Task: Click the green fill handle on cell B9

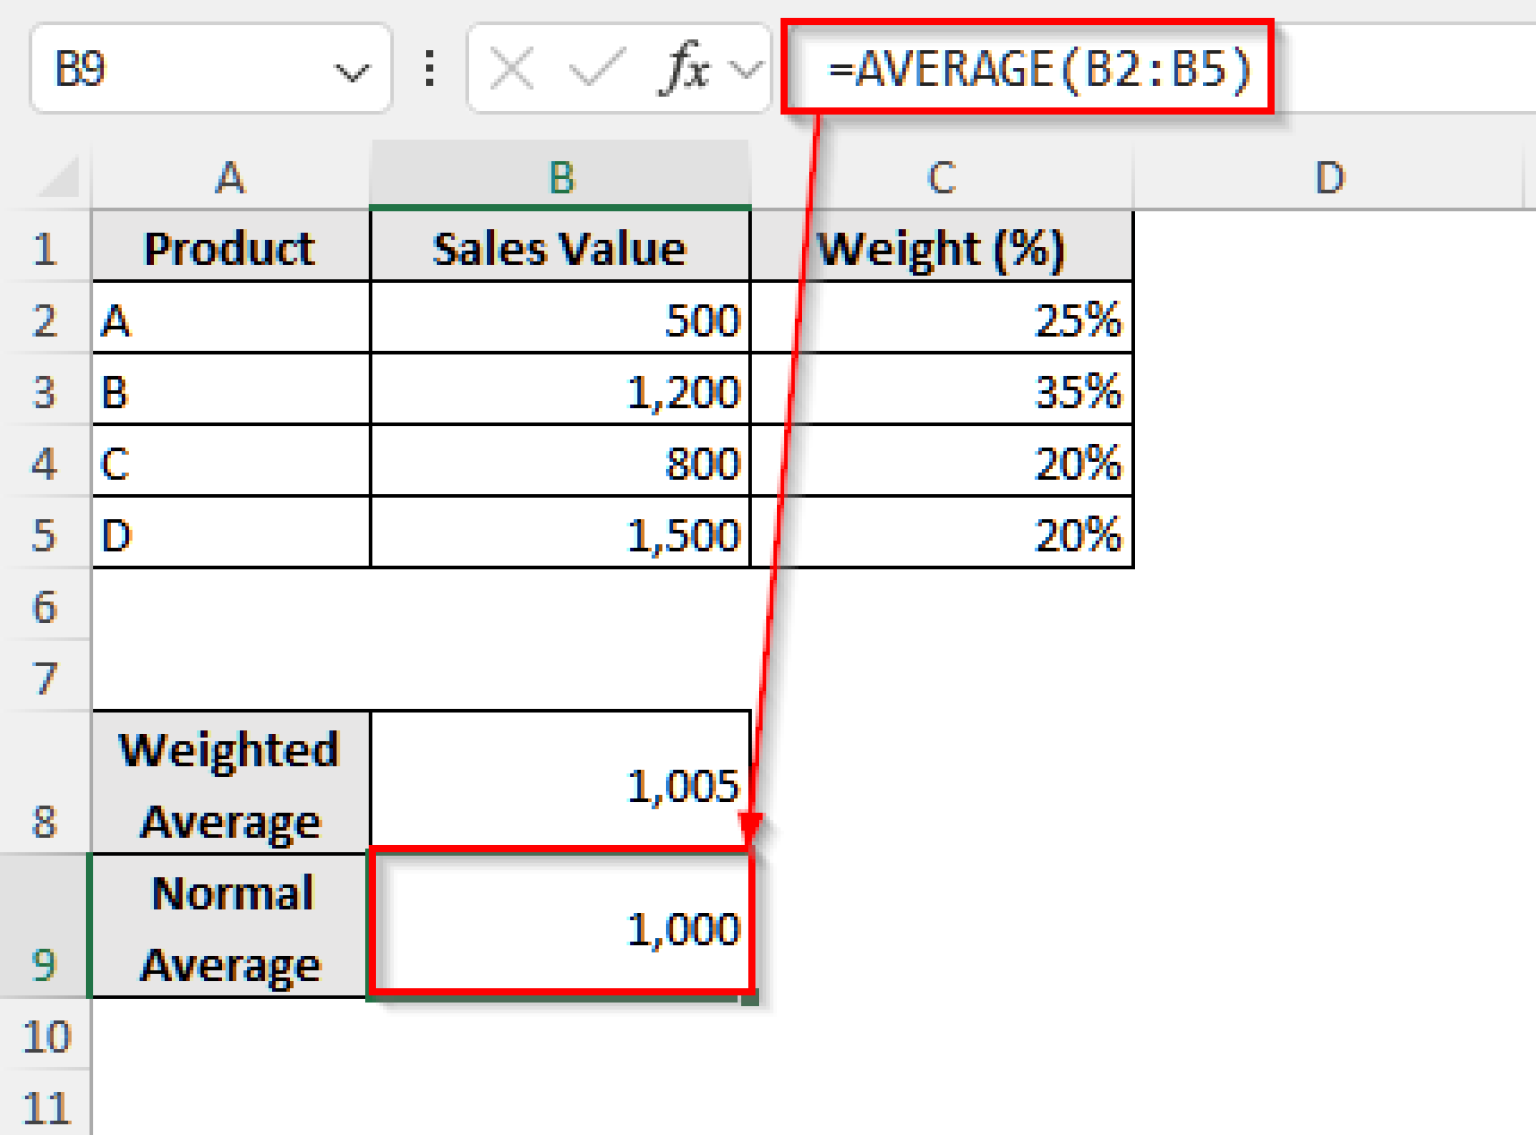Action: tap(752, 995)
